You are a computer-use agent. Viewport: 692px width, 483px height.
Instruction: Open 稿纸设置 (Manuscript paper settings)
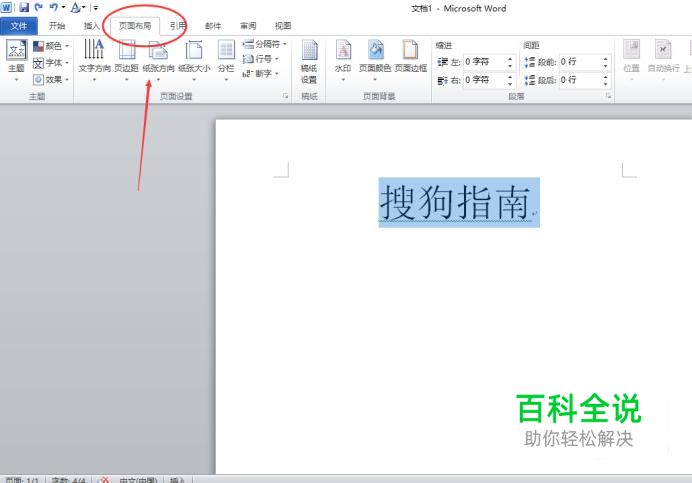coord(309,62)
